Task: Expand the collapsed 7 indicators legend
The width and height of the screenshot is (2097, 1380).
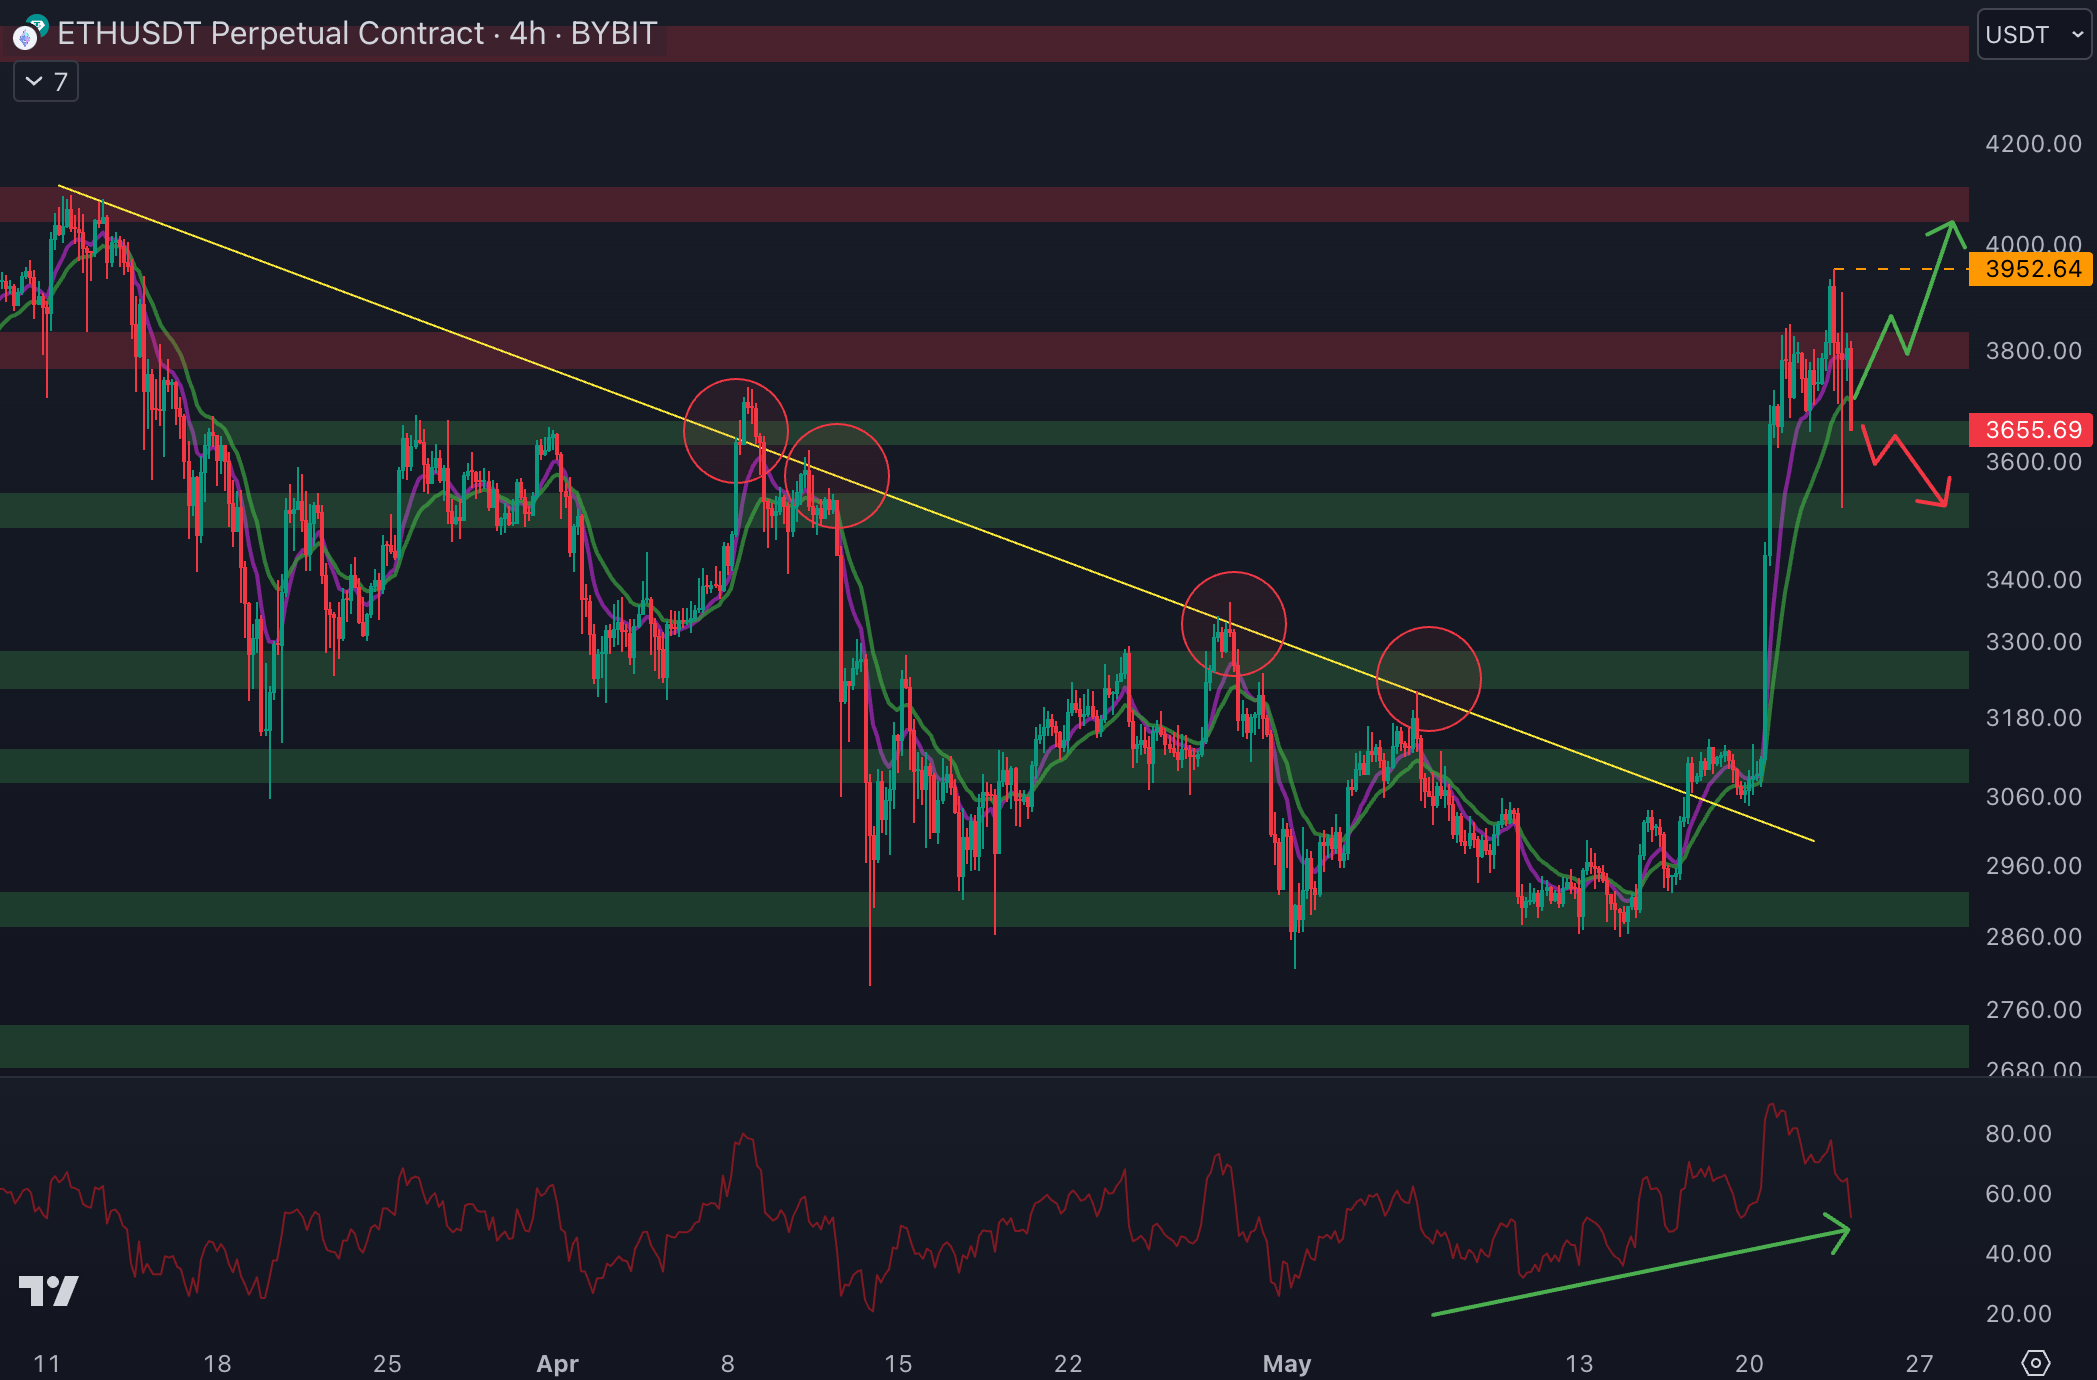Action: point(46,82)
